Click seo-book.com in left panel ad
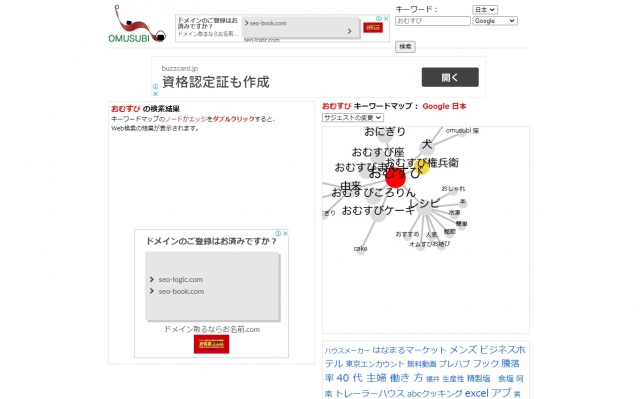 181,291
